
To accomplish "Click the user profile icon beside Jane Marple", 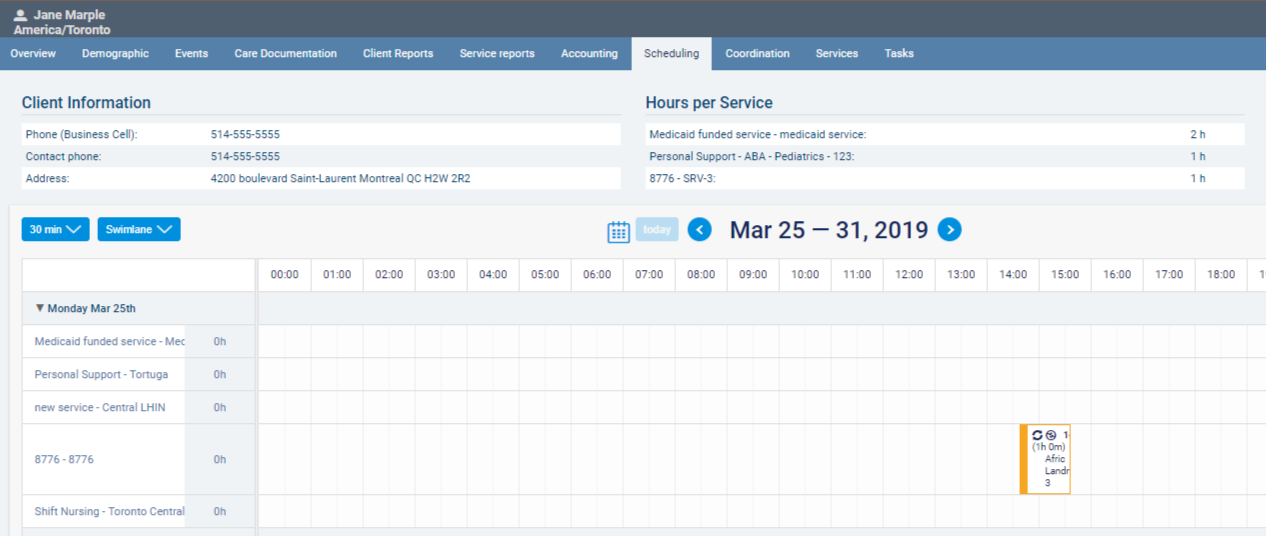I will [x=20, y=15].
